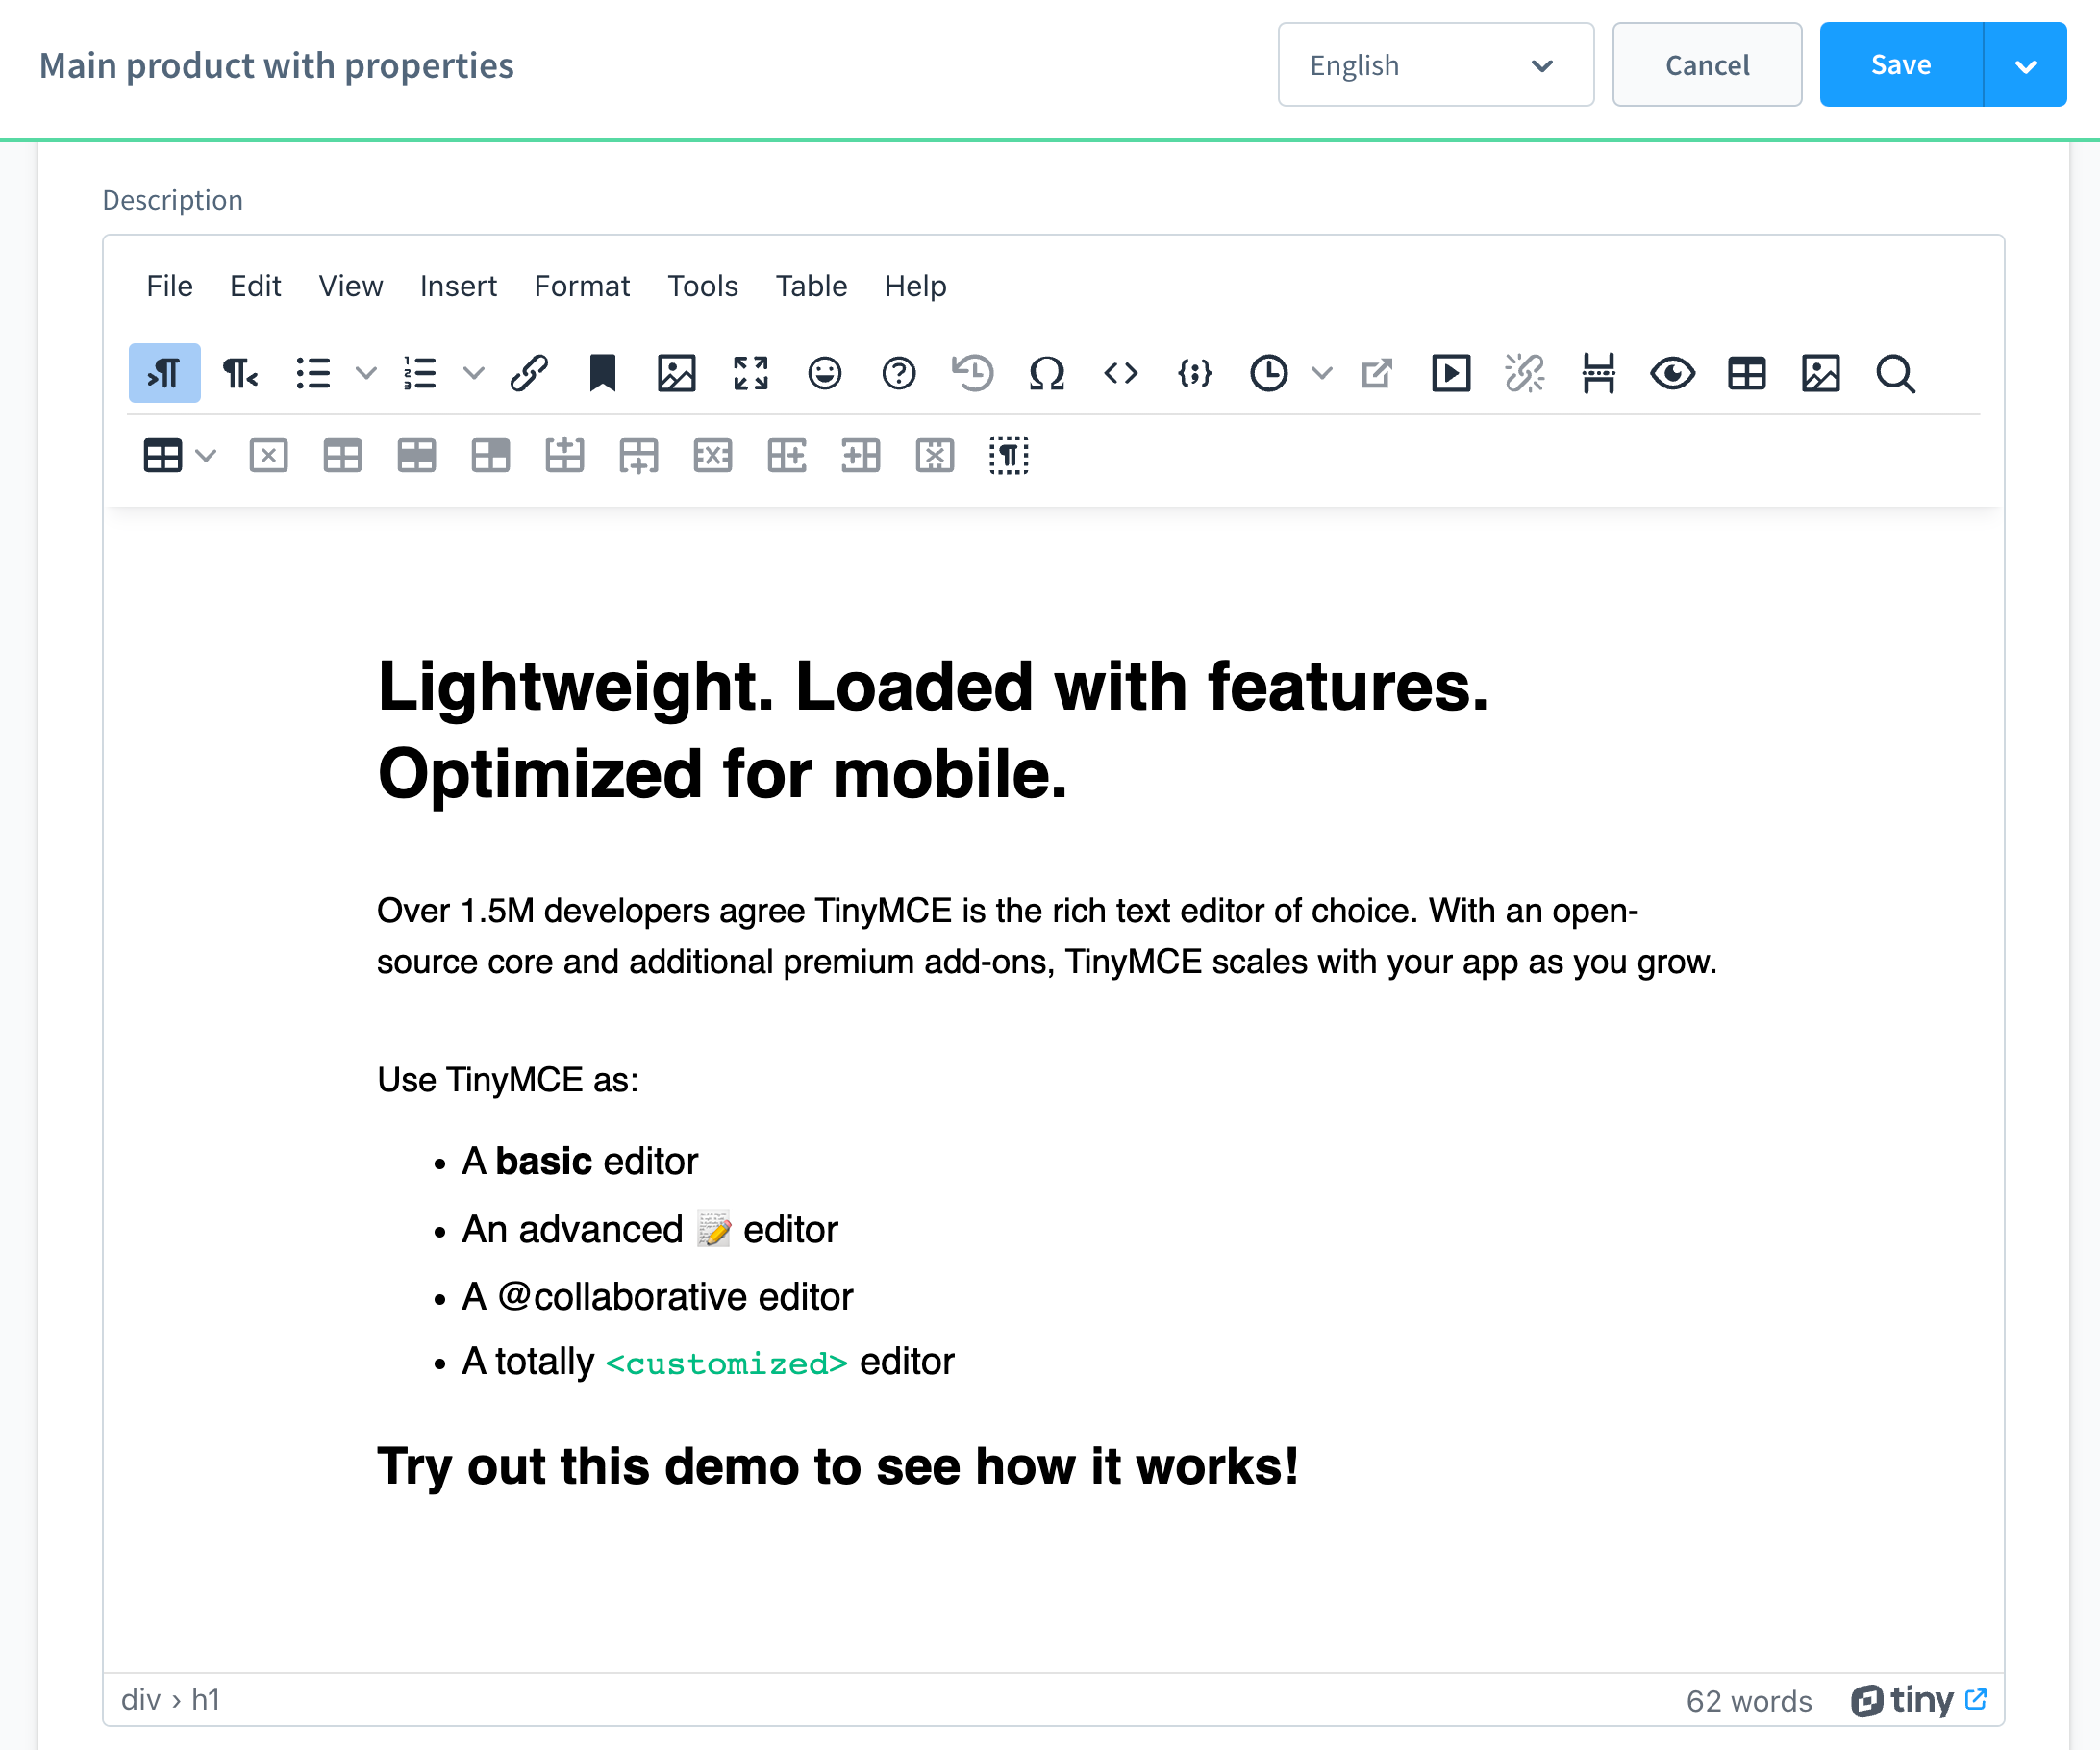Insert special character with omega icon
The width and height of the screenshot is (2100, 1750).
pos(1046,373)
